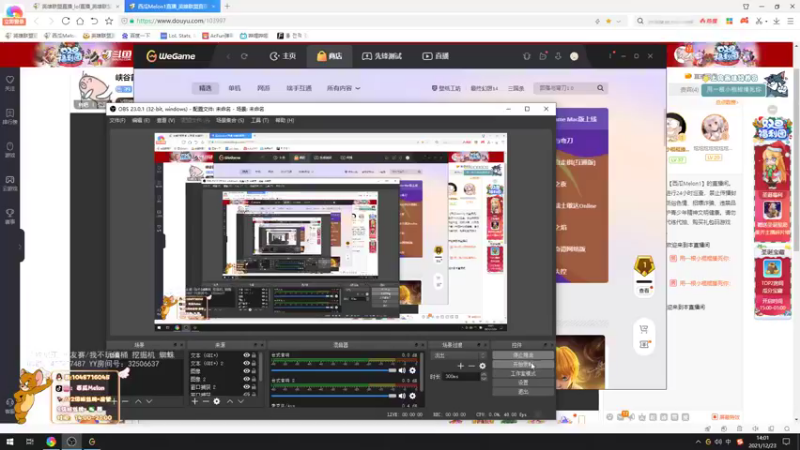
Task: Click the OBS 退出 exit button
Action: point(523,392)
